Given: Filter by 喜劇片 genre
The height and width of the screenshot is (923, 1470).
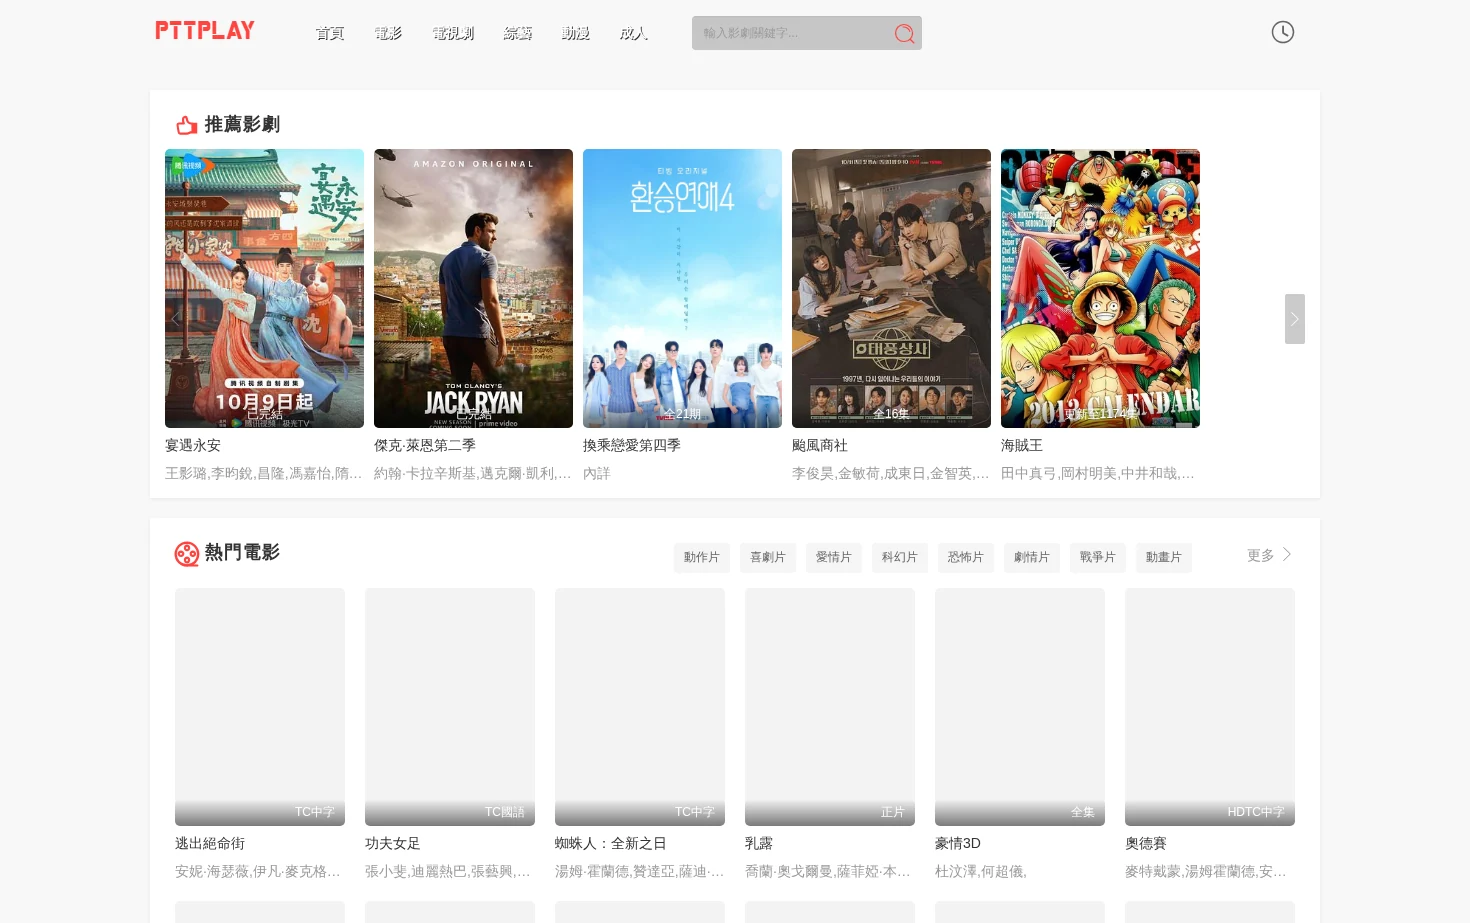Looking at the screenshot, I should (768, 557).
